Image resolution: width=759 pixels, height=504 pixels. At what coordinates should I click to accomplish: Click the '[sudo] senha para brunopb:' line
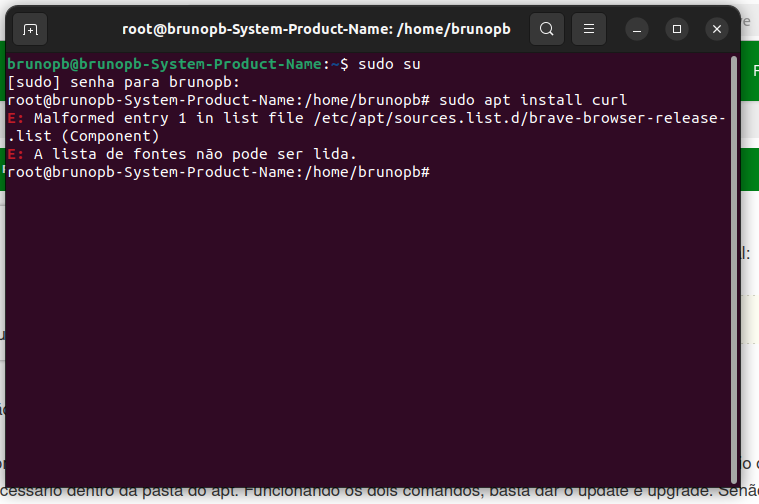click(x=124, y=82)
